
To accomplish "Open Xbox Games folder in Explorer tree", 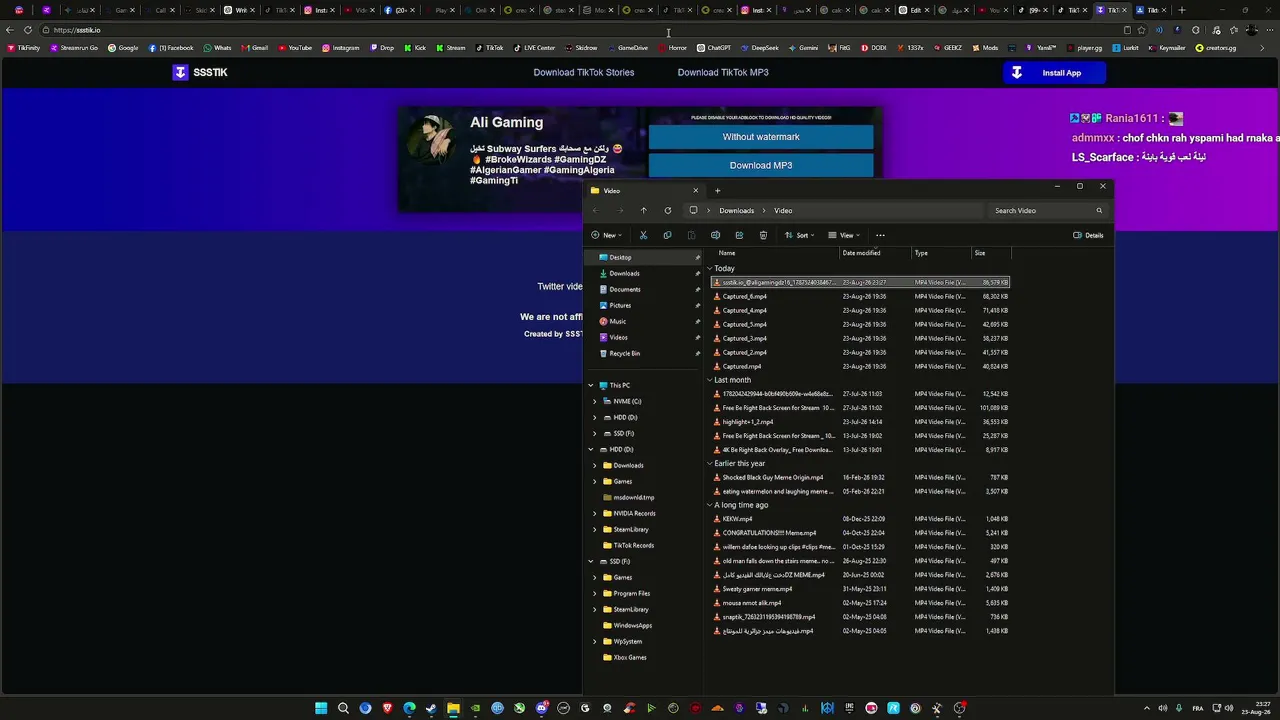I will tap(625, 657).
